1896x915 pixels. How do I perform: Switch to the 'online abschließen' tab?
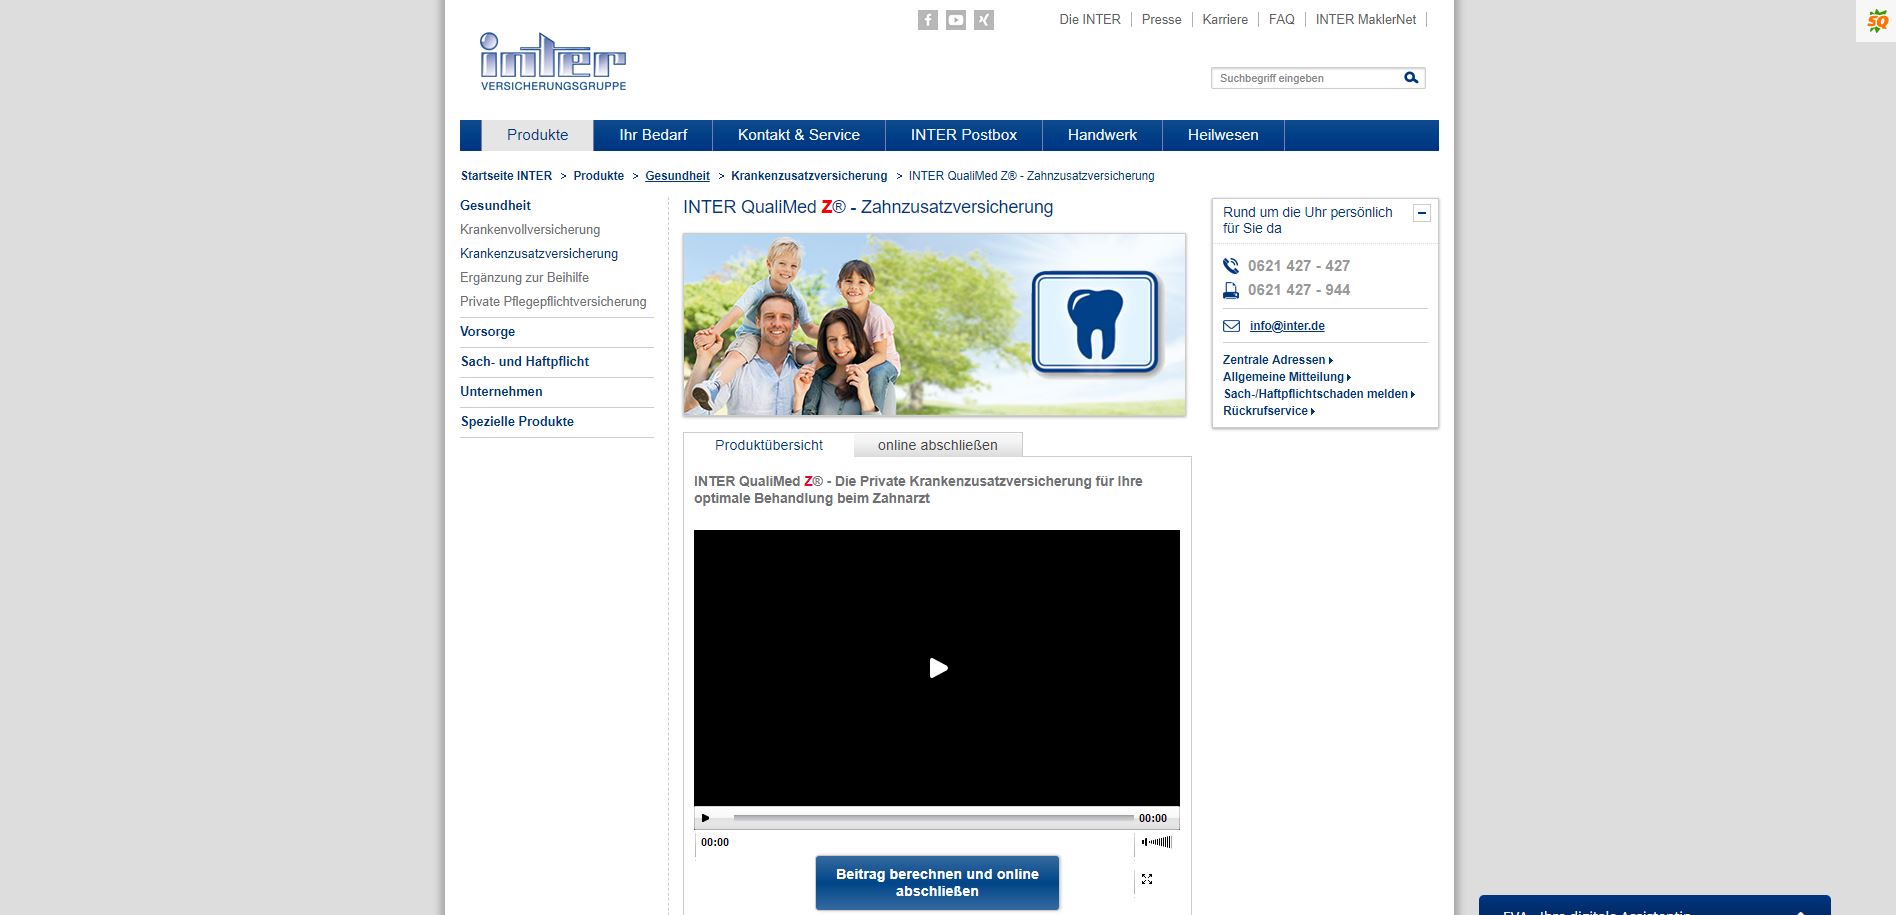[x=938, y=445]
